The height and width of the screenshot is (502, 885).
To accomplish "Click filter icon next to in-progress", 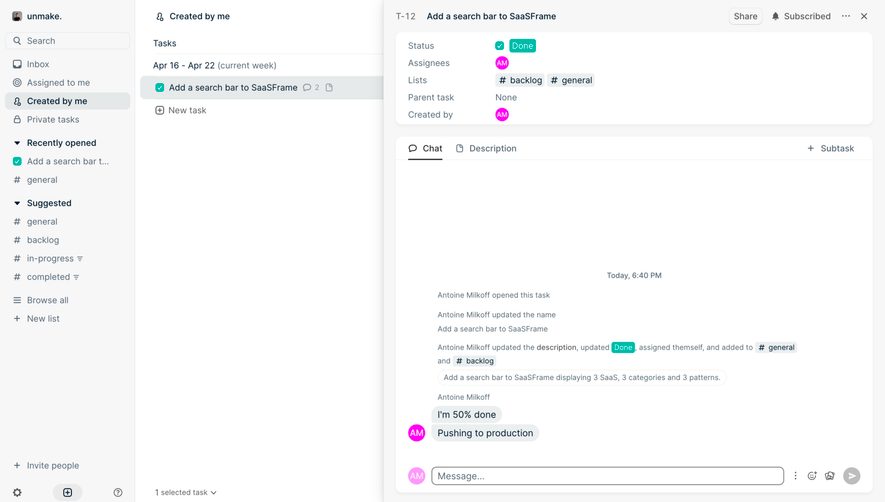I will point(80,259).
